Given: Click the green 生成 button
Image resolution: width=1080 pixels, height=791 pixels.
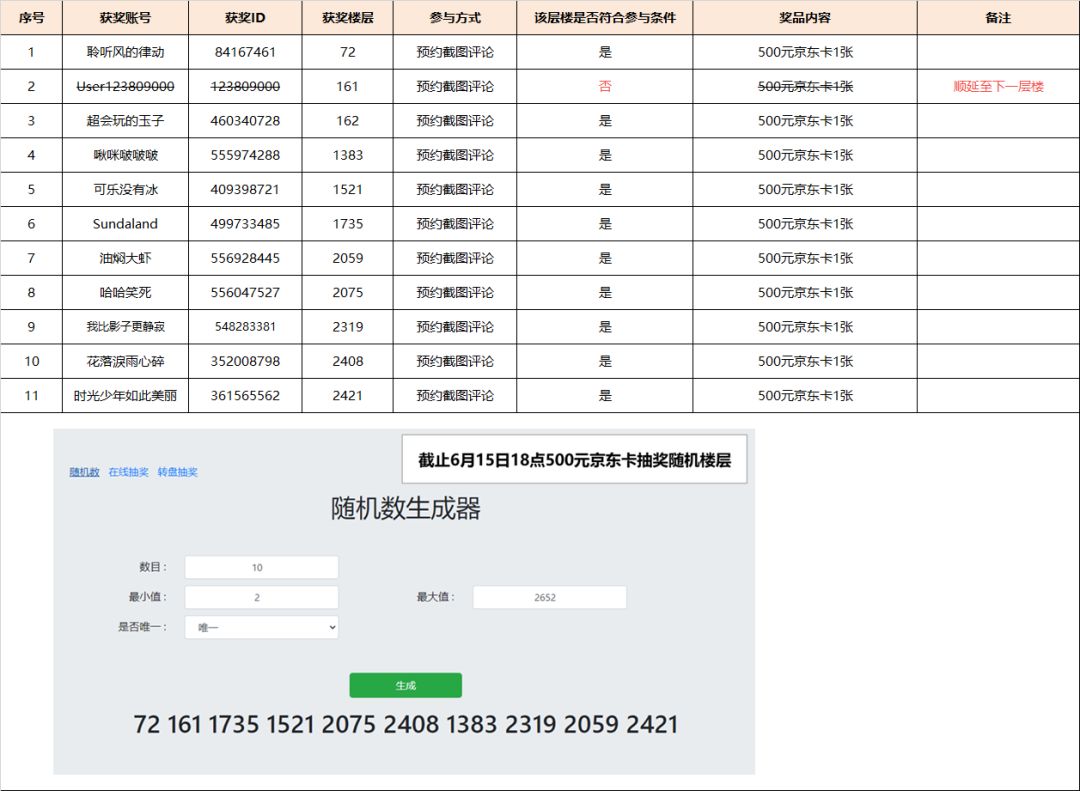Looking at the screenshot, I should pos(406,686).
